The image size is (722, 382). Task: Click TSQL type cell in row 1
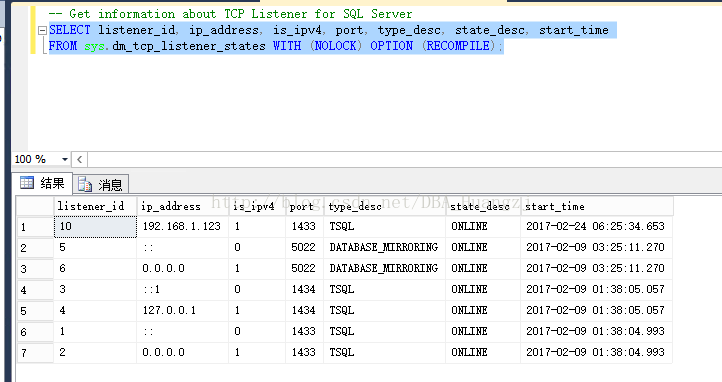pos(385,226)
